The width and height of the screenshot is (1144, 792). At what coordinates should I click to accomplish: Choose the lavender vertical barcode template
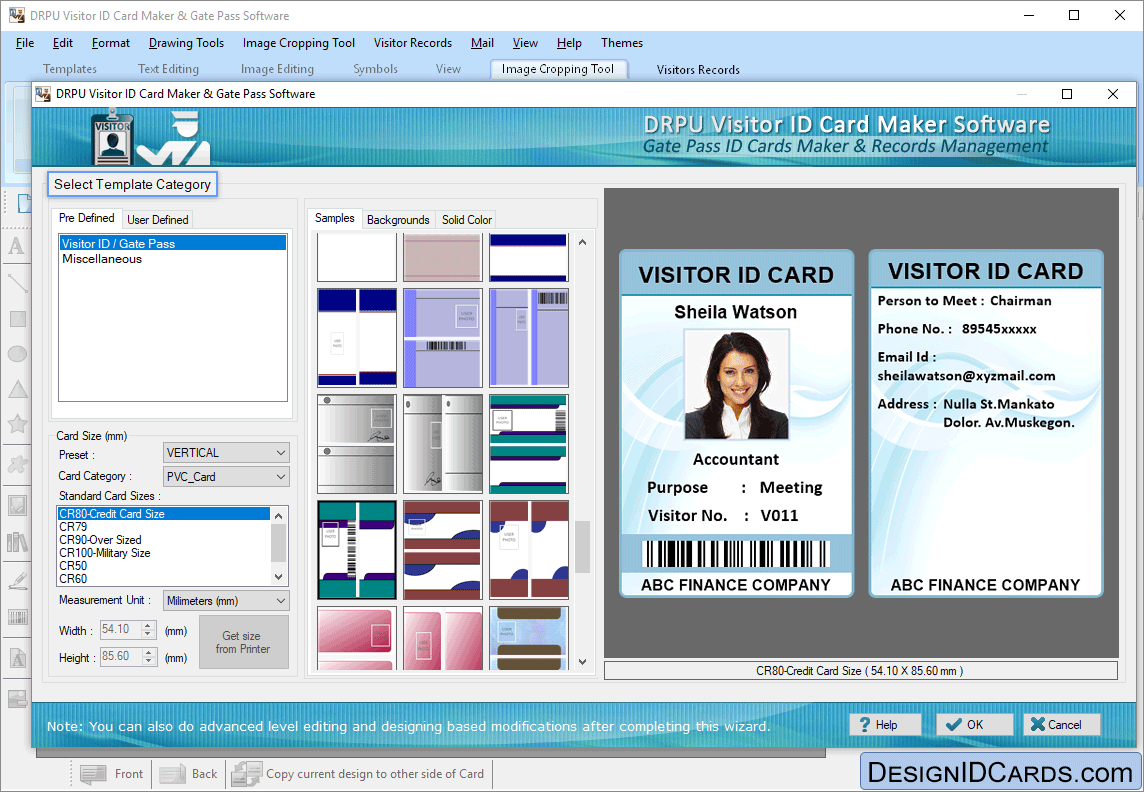tap(529, 338)
